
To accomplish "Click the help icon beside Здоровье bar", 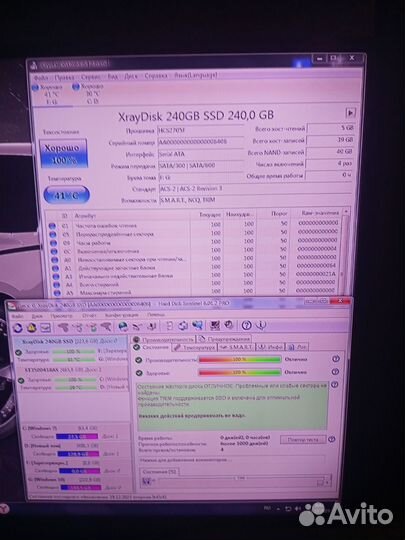I will [x=335, y=372].
